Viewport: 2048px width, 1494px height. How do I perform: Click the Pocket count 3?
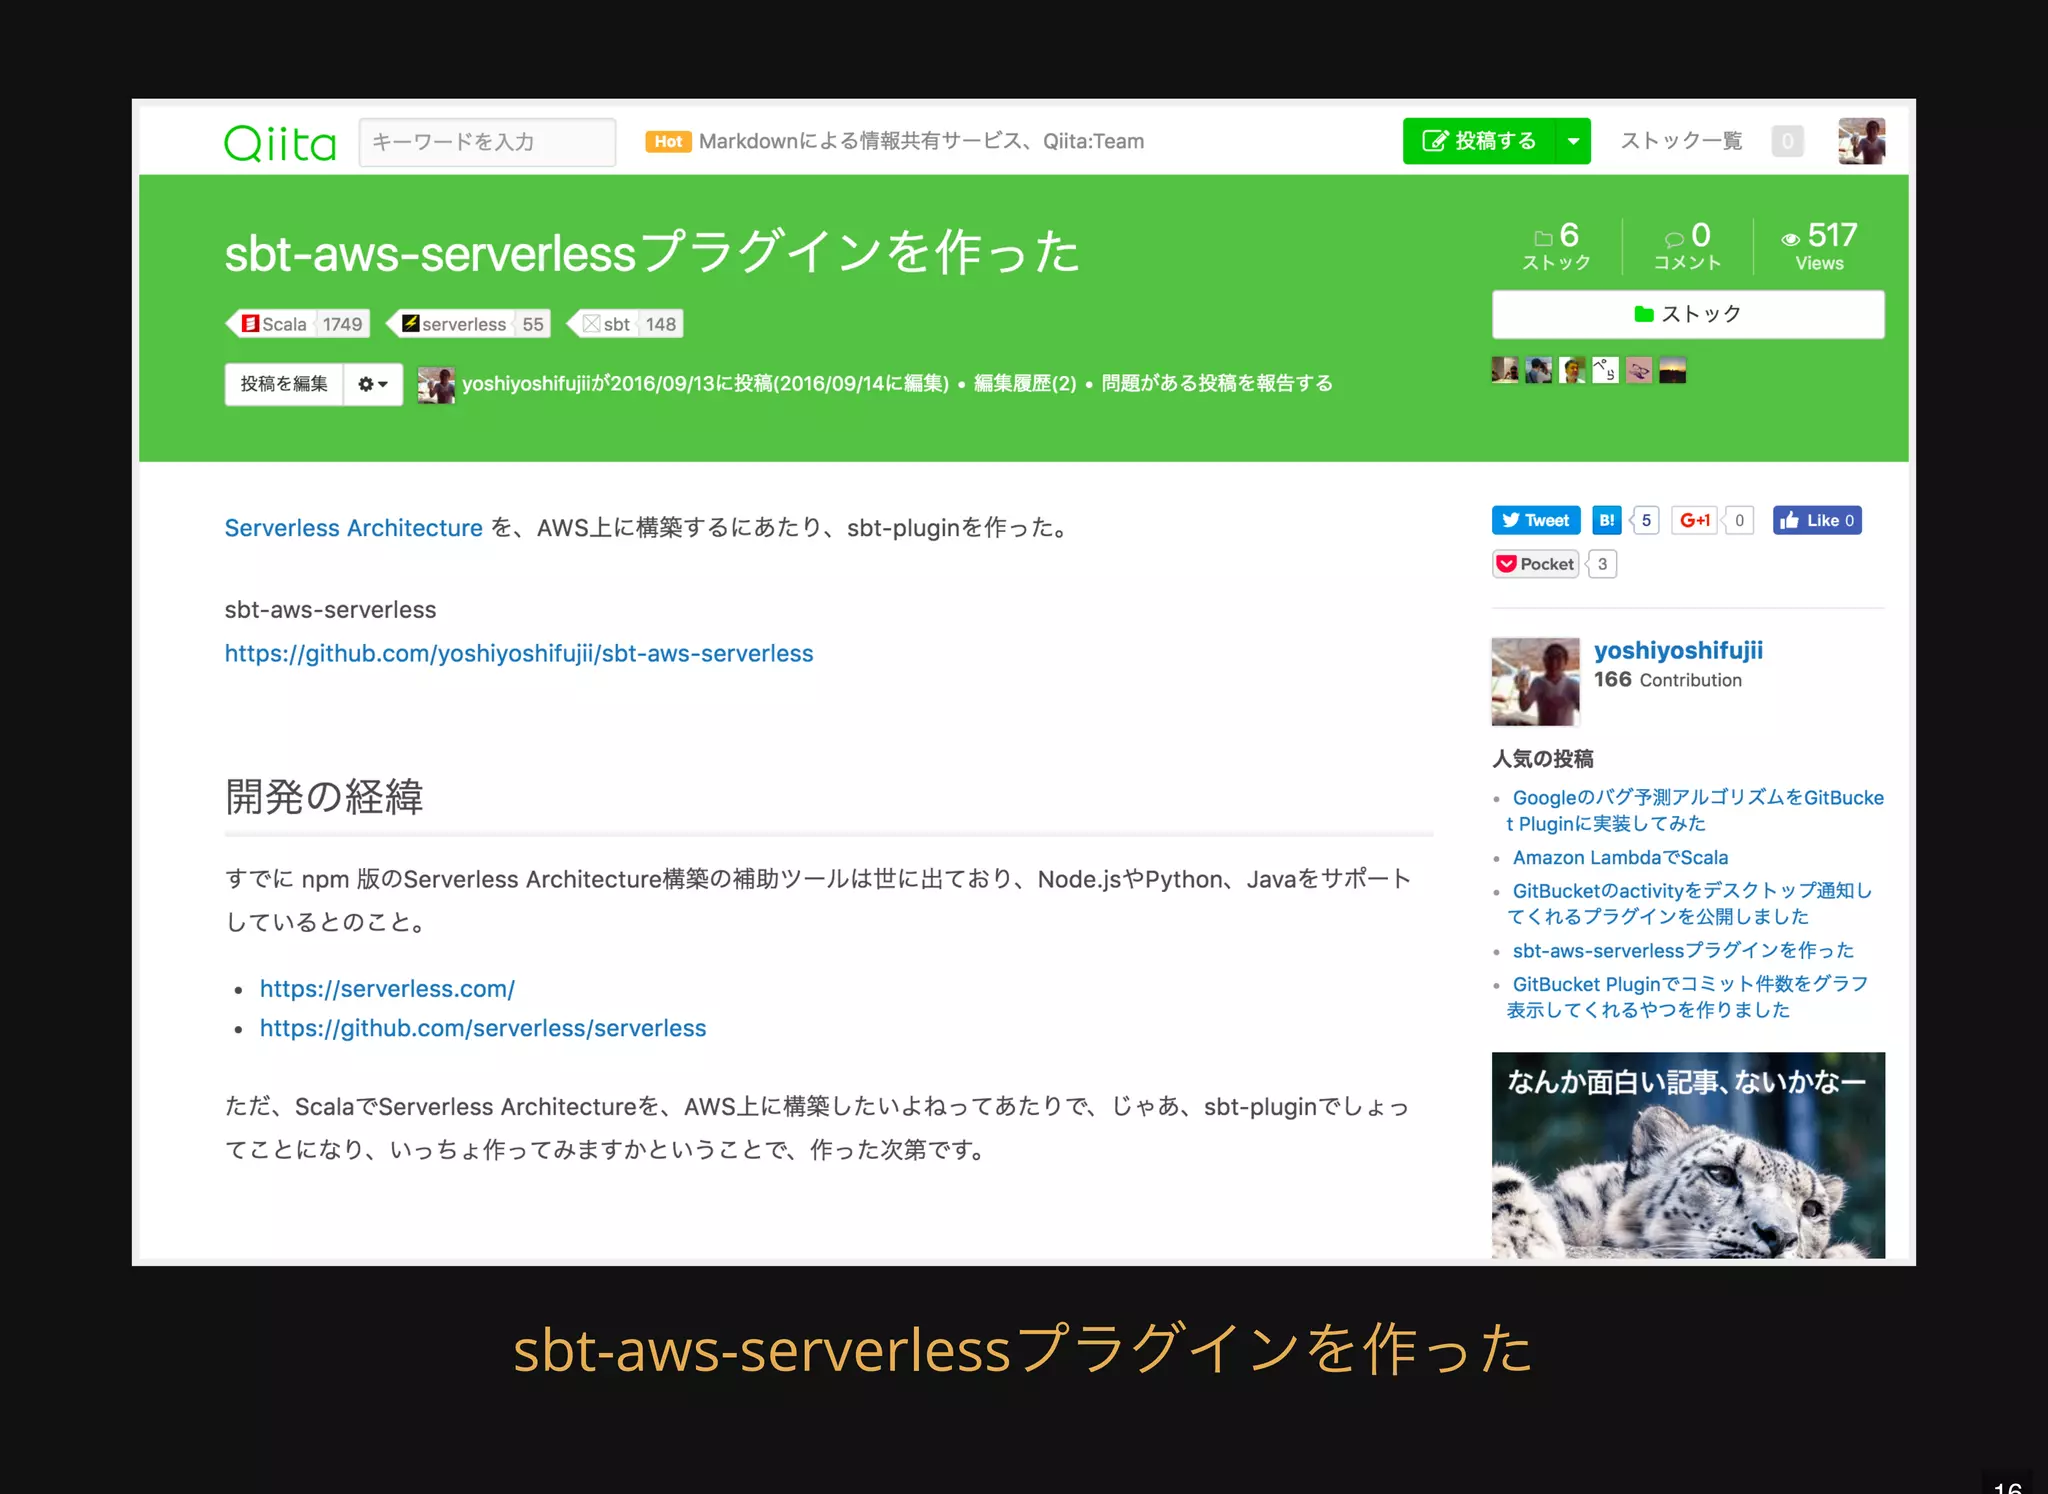pyautogui.click(x=1602, y=564)
